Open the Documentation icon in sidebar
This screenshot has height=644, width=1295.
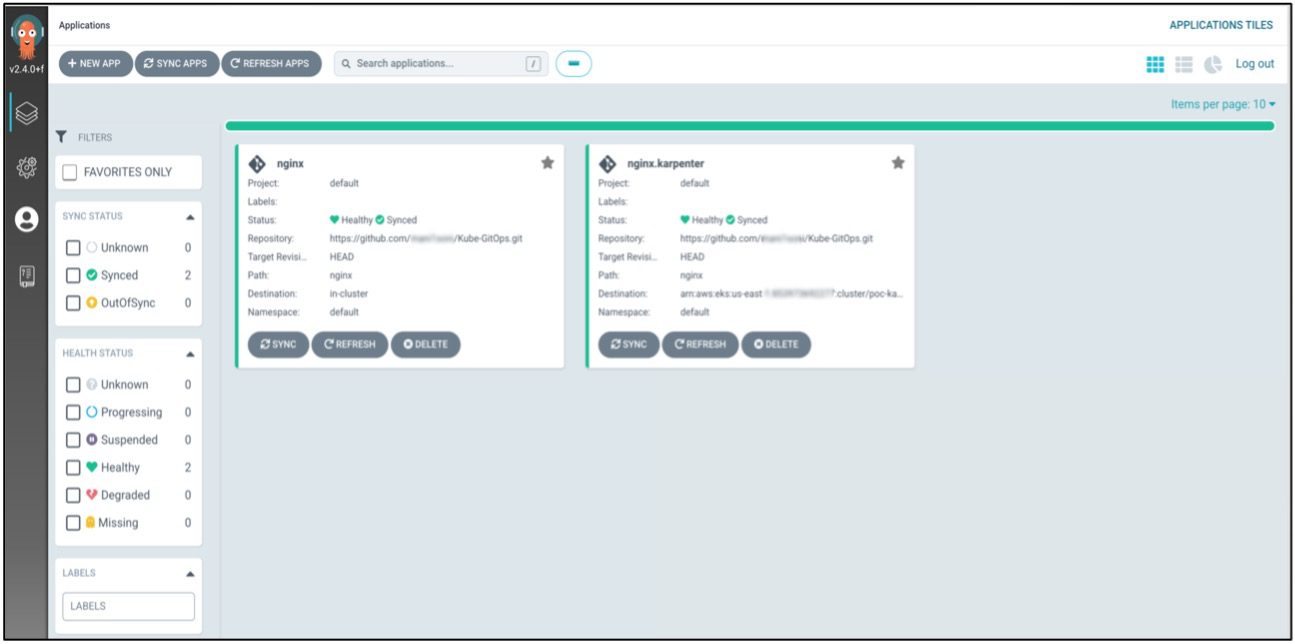click(x=25, y=276)
